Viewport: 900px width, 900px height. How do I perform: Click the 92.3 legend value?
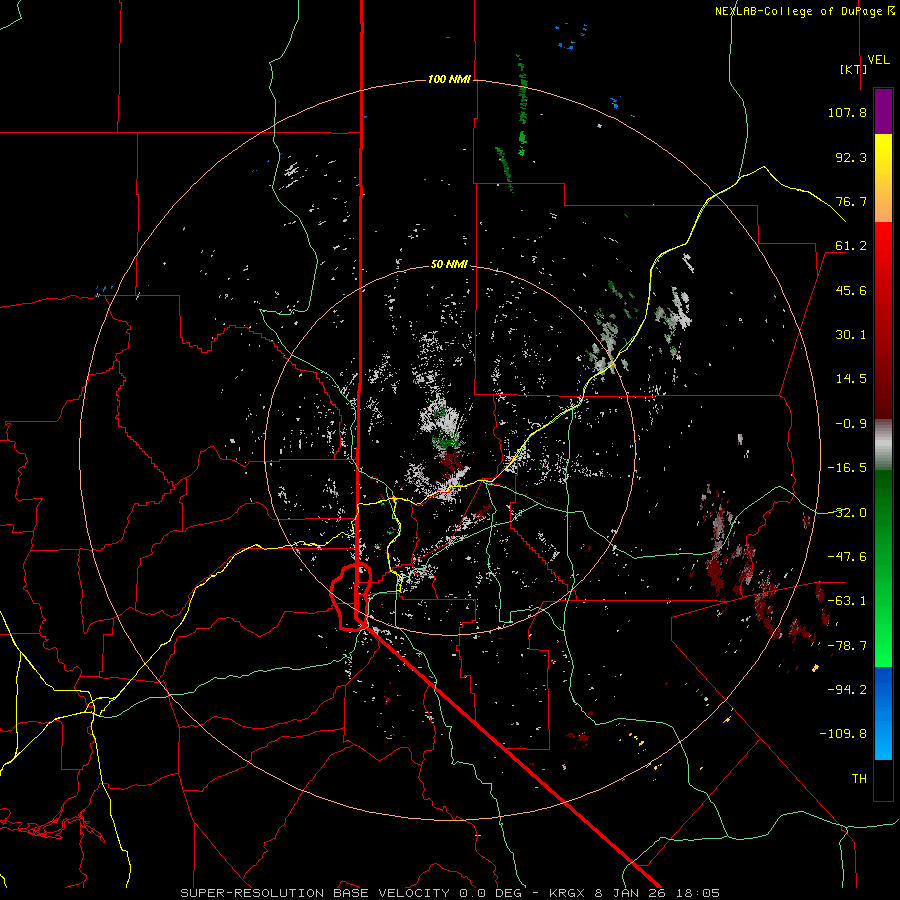(x=851, y=157)
